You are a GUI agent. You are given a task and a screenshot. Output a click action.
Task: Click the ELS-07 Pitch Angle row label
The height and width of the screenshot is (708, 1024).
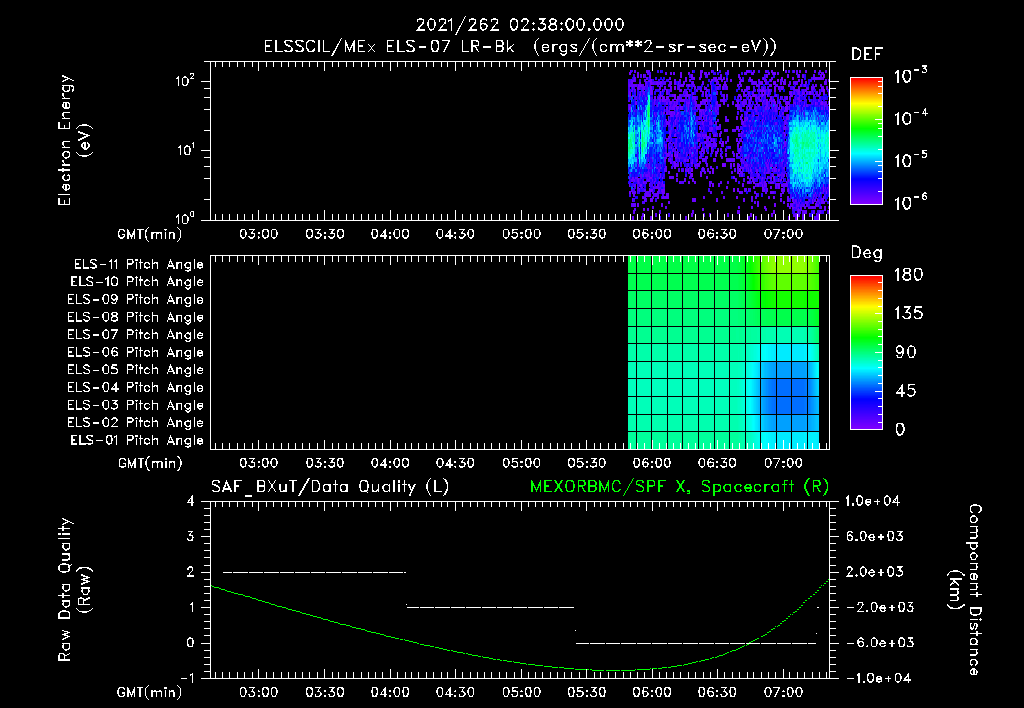click(135, 335)
